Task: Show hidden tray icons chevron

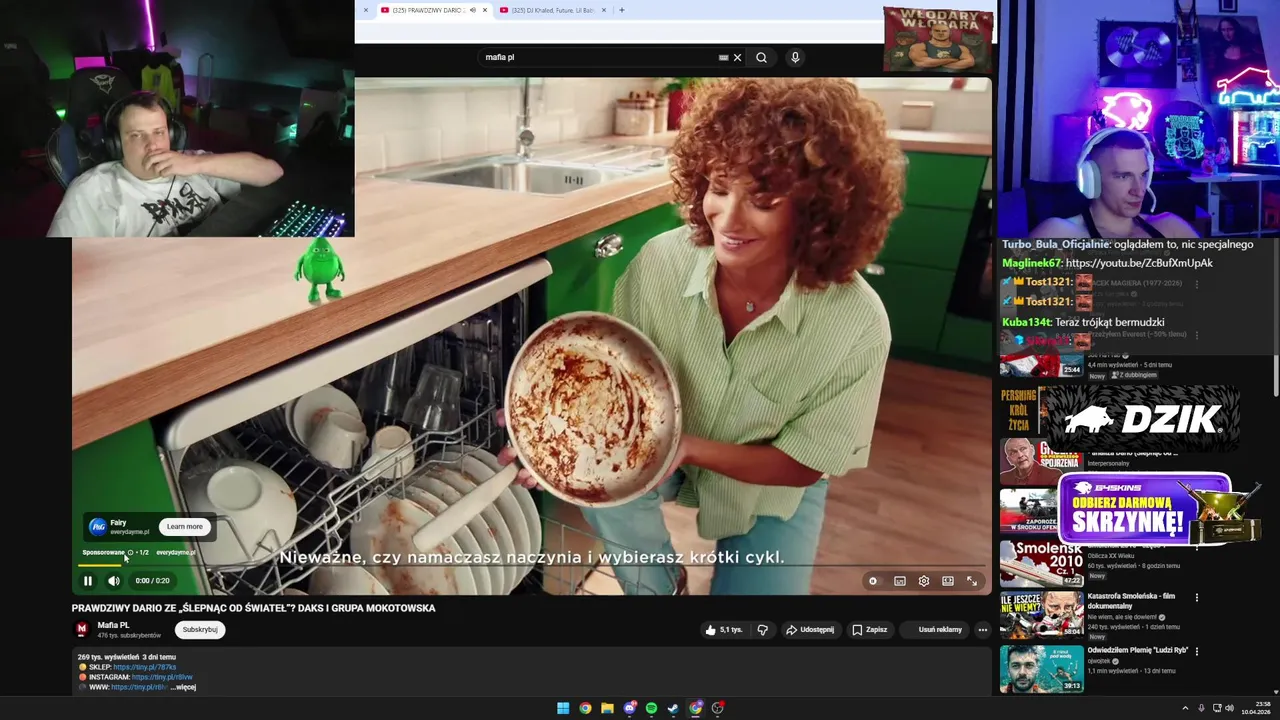Action: 1185,708
